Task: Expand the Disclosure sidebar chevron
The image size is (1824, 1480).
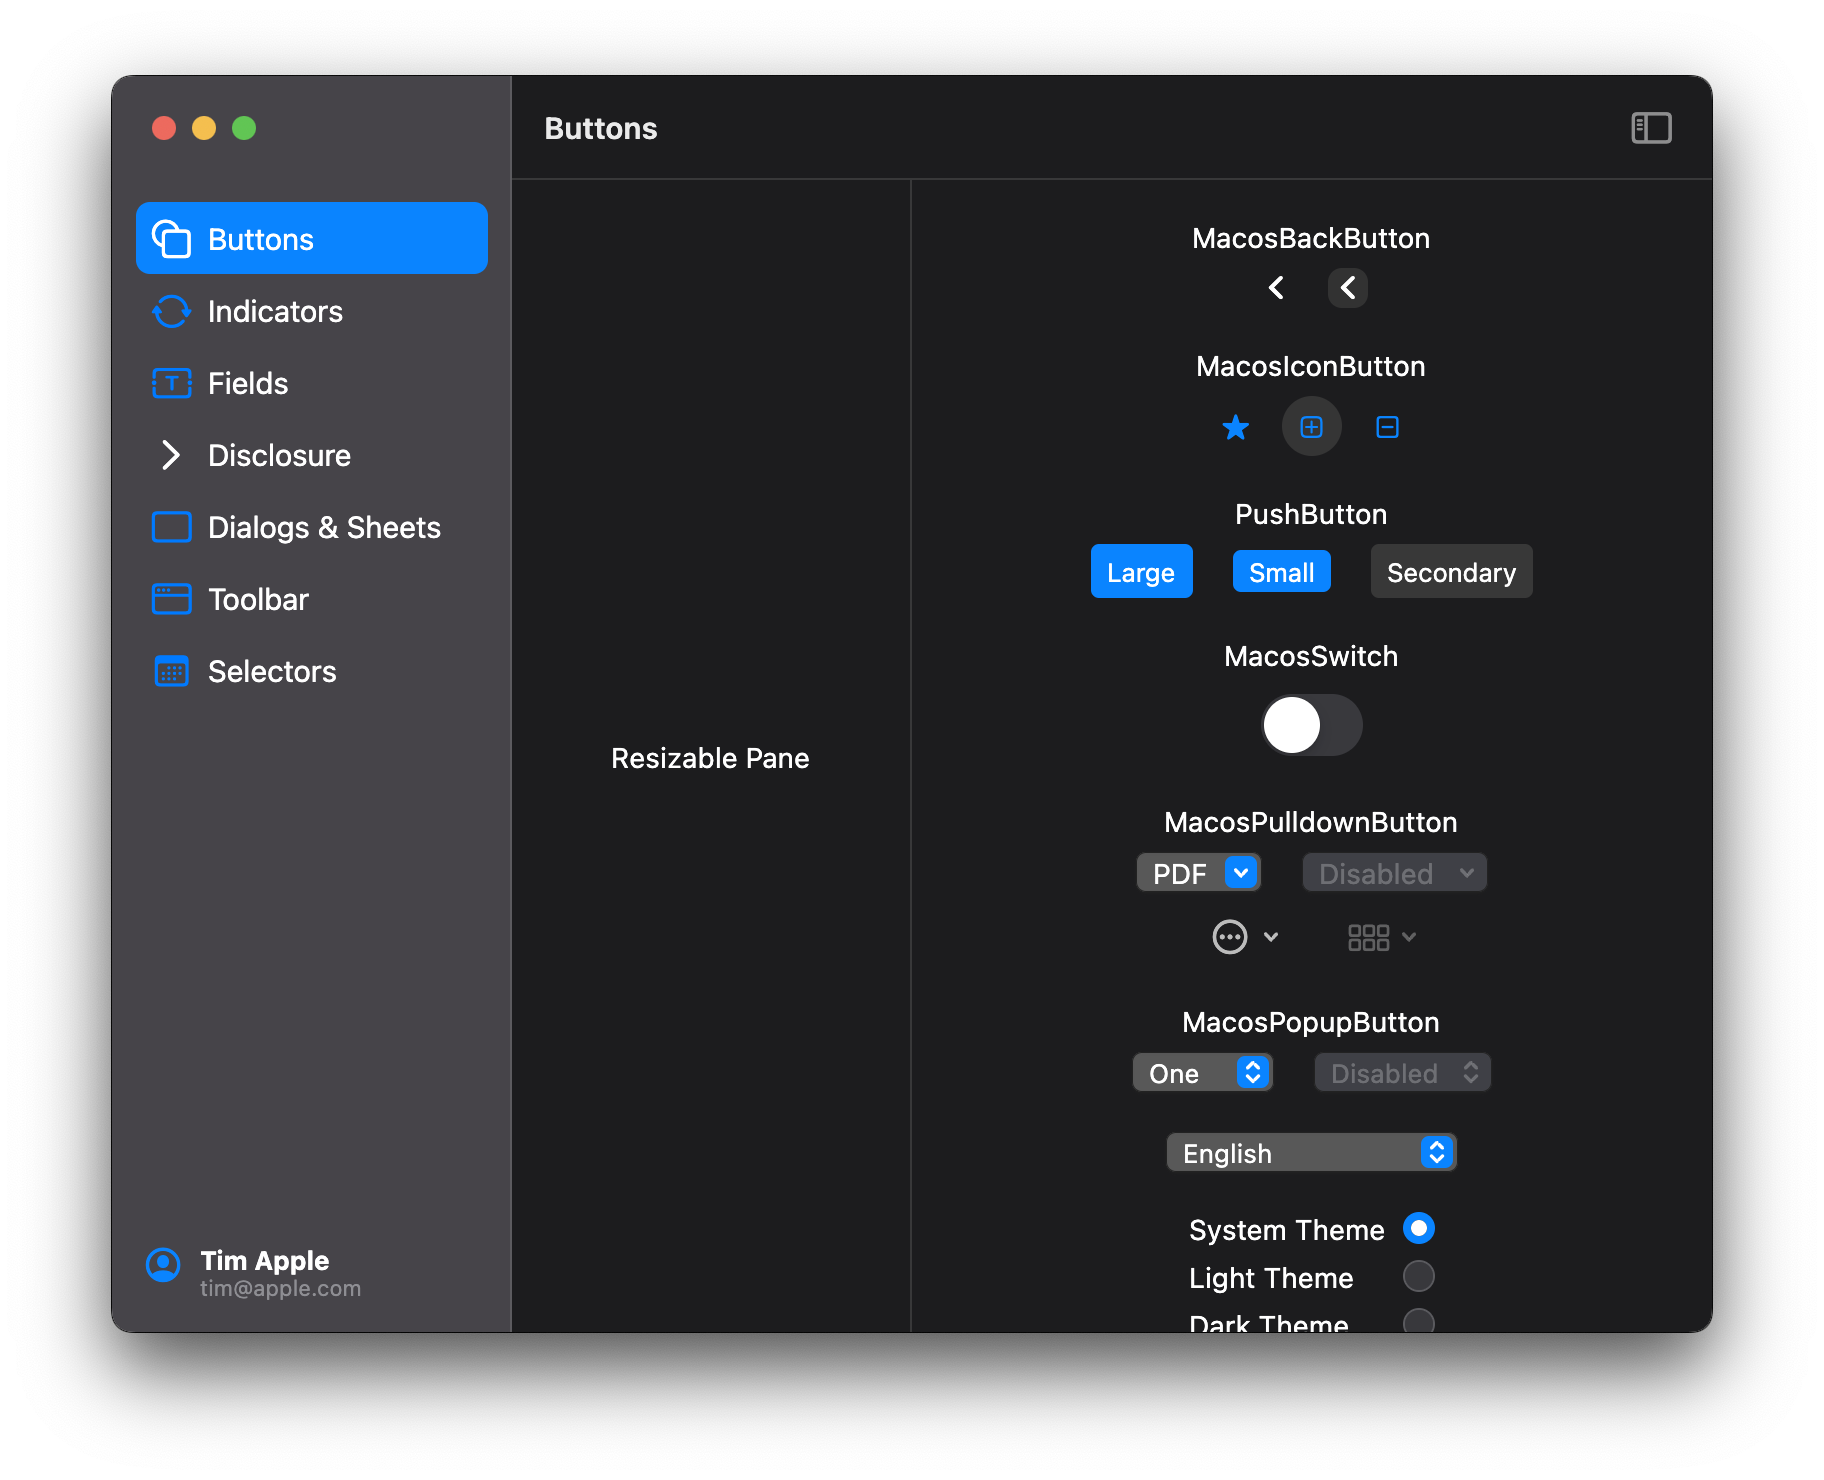Action: click(x=171, y=455)
